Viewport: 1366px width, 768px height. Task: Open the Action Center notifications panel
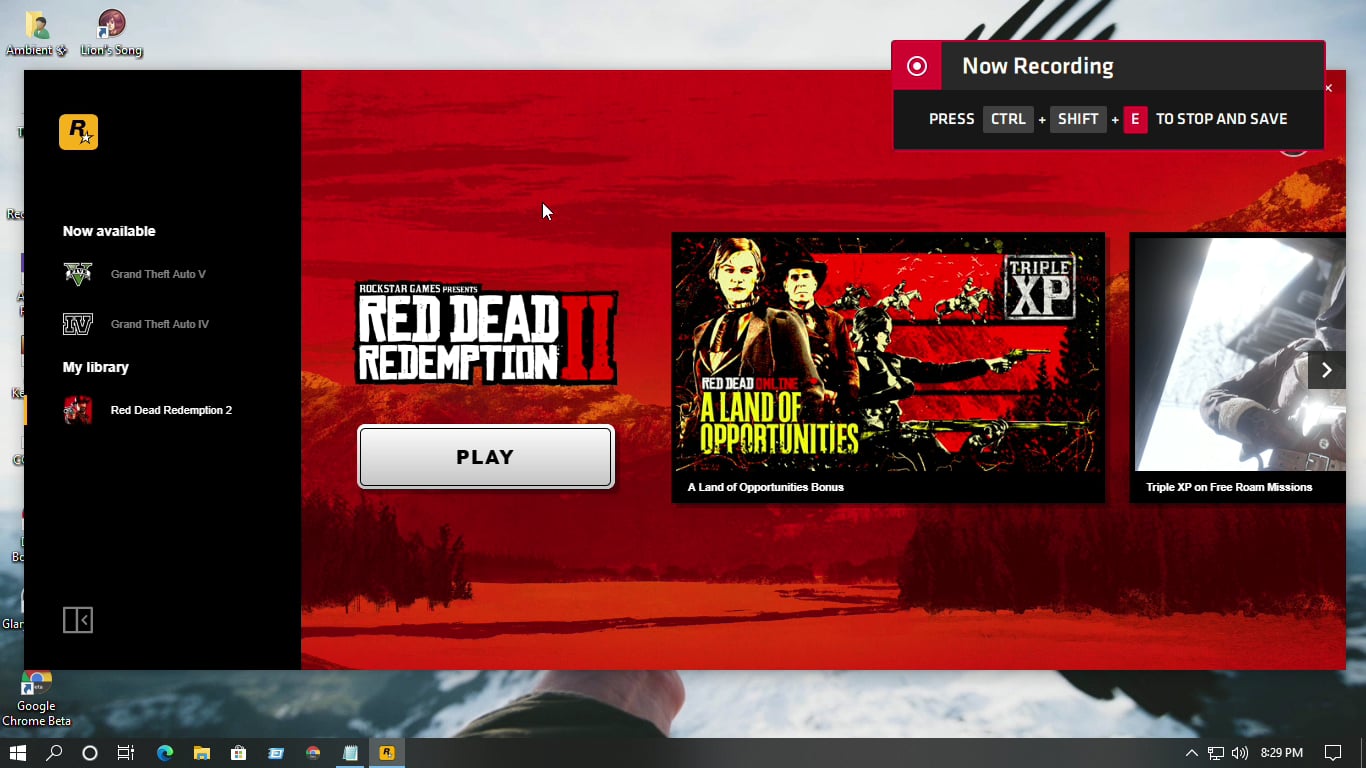[1333, 753]
